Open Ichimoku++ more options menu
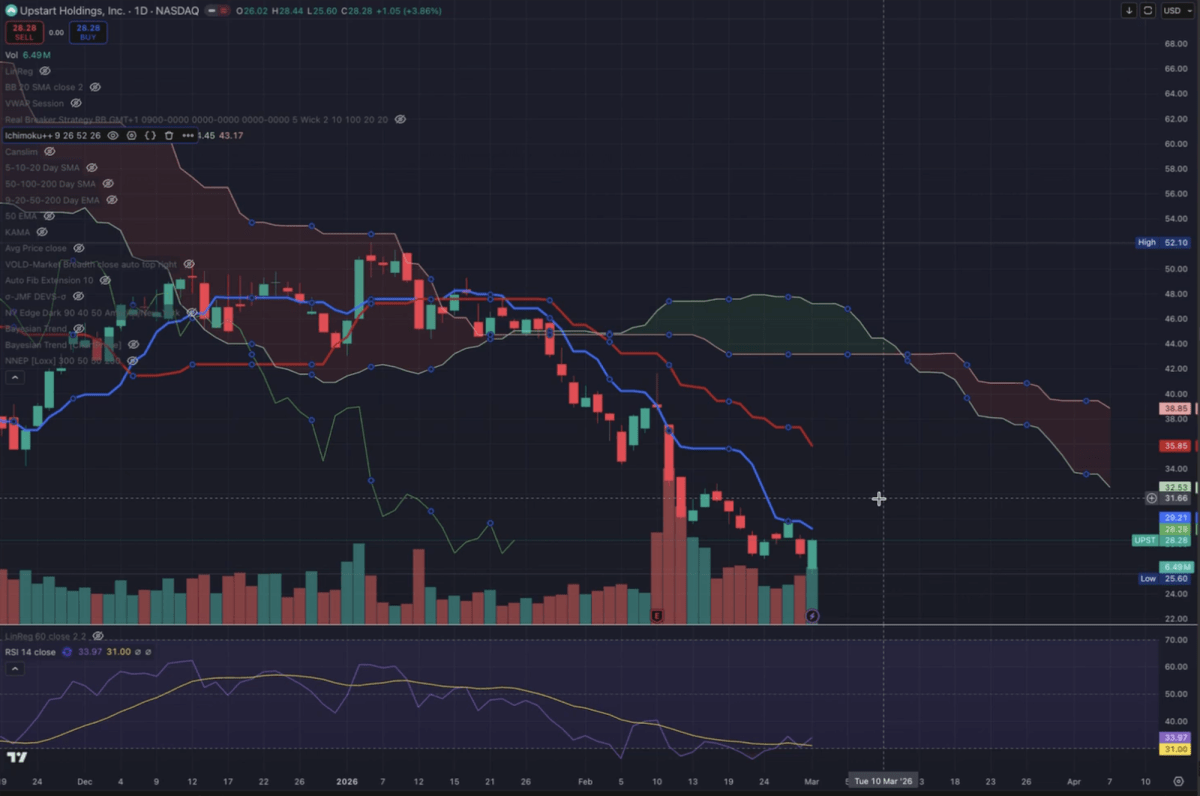Screen dimensions: 1200x796 point(186,135)
